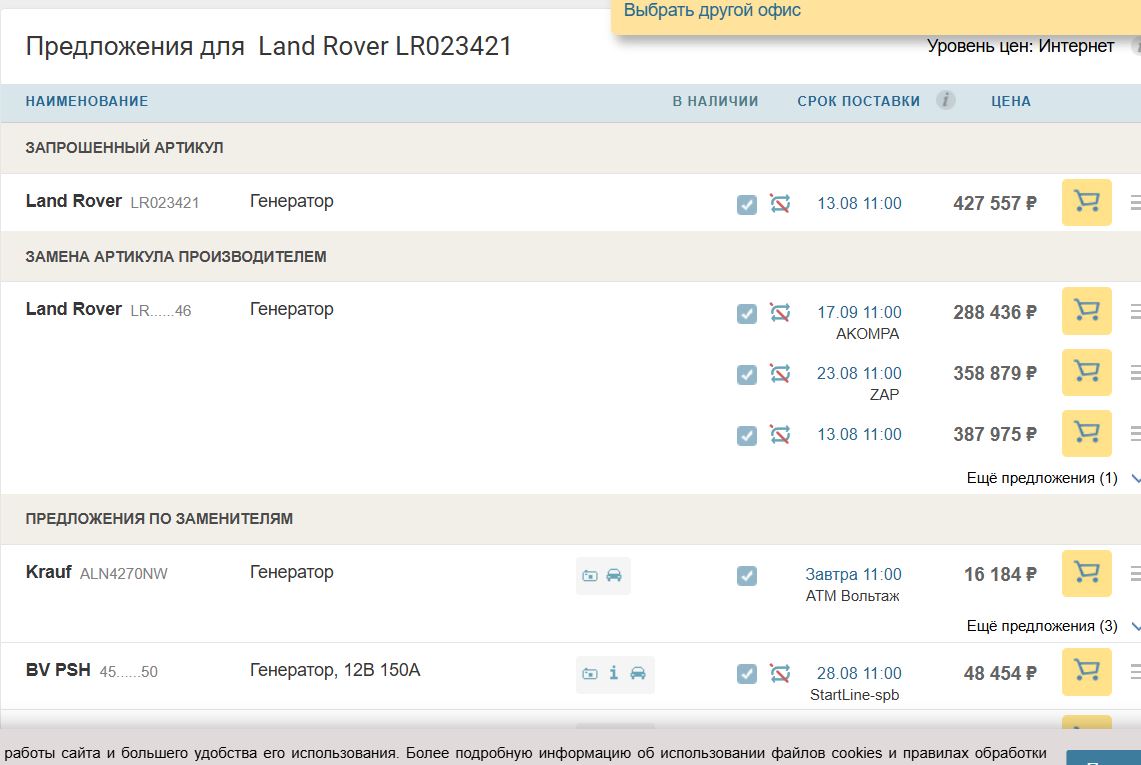The height and width of the screenshot is (765, 1141).
Task: Toggle in-stock checkbox for 427 557 ₽ offer
Action: 747,205
